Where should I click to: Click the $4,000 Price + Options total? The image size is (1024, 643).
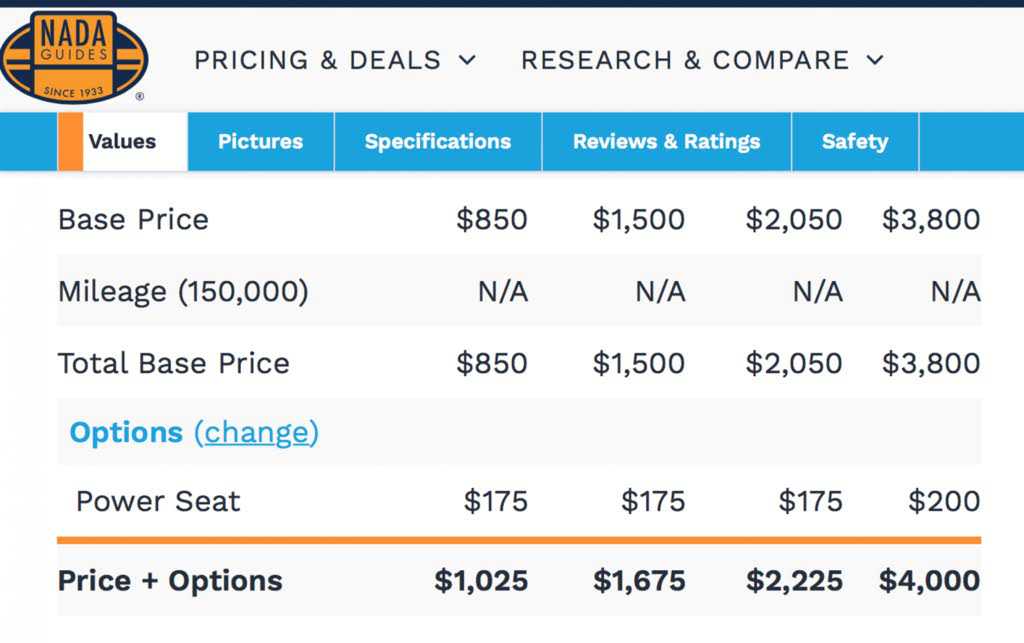pyautogui.click(x=929, y=580)
